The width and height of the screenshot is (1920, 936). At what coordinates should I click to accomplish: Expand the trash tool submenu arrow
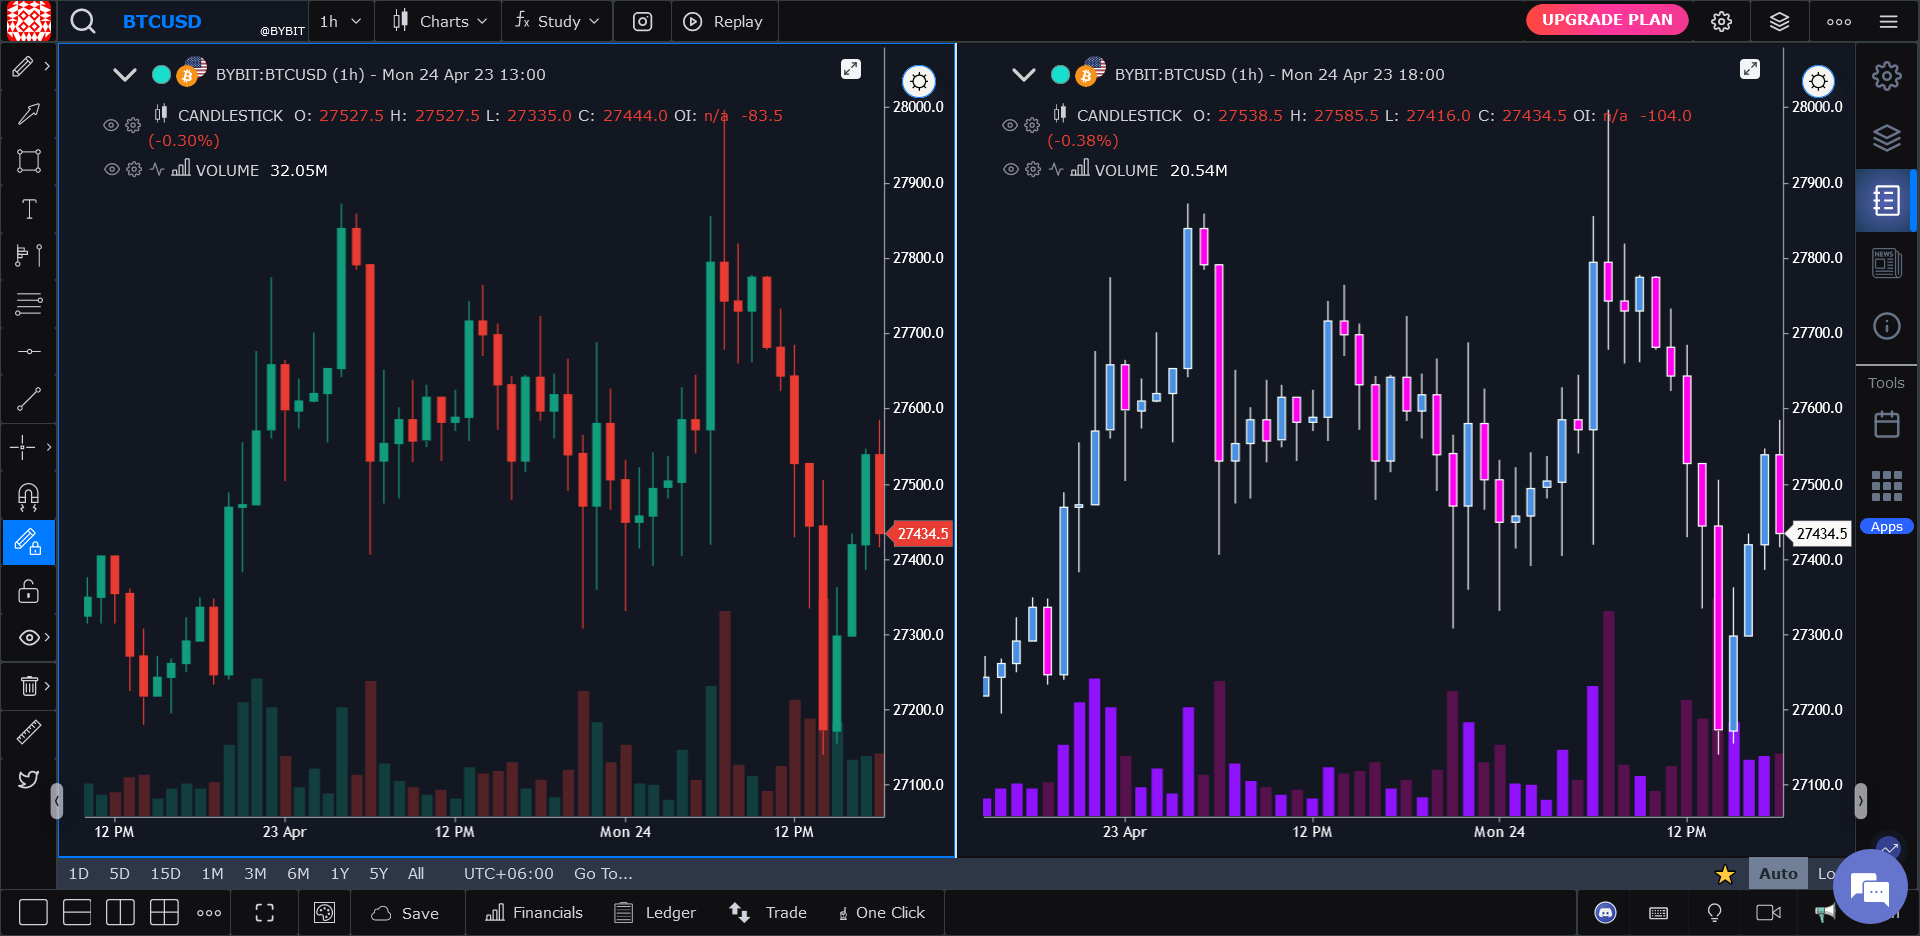coord(47,686)
